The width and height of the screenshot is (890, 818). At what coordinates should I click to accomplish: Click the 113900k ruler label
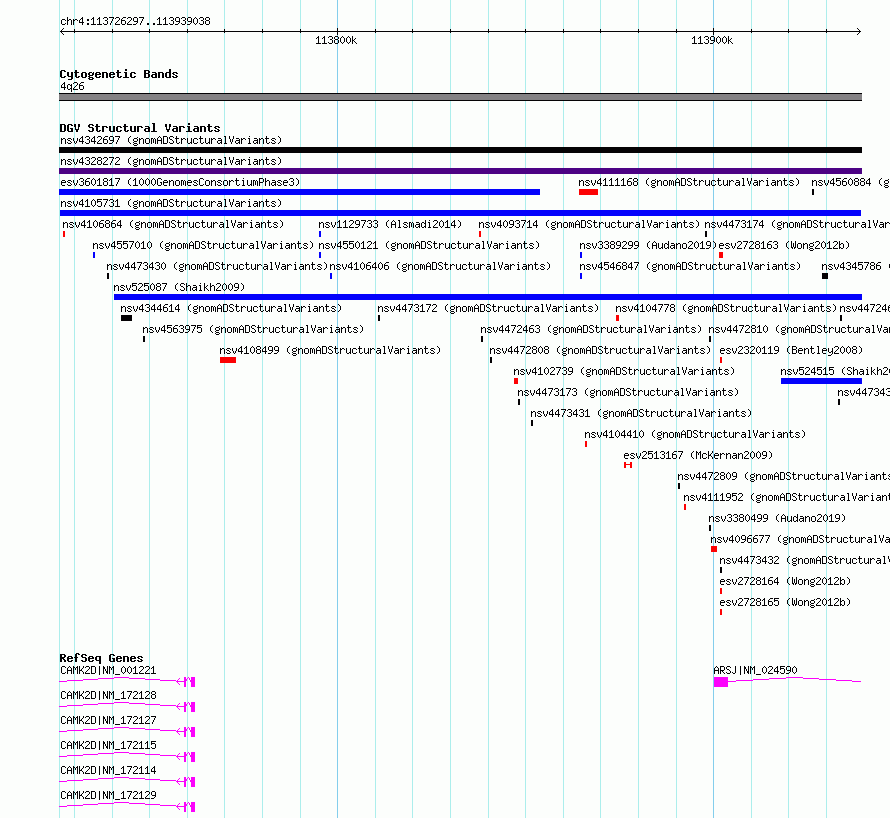[x=712, y=40]
